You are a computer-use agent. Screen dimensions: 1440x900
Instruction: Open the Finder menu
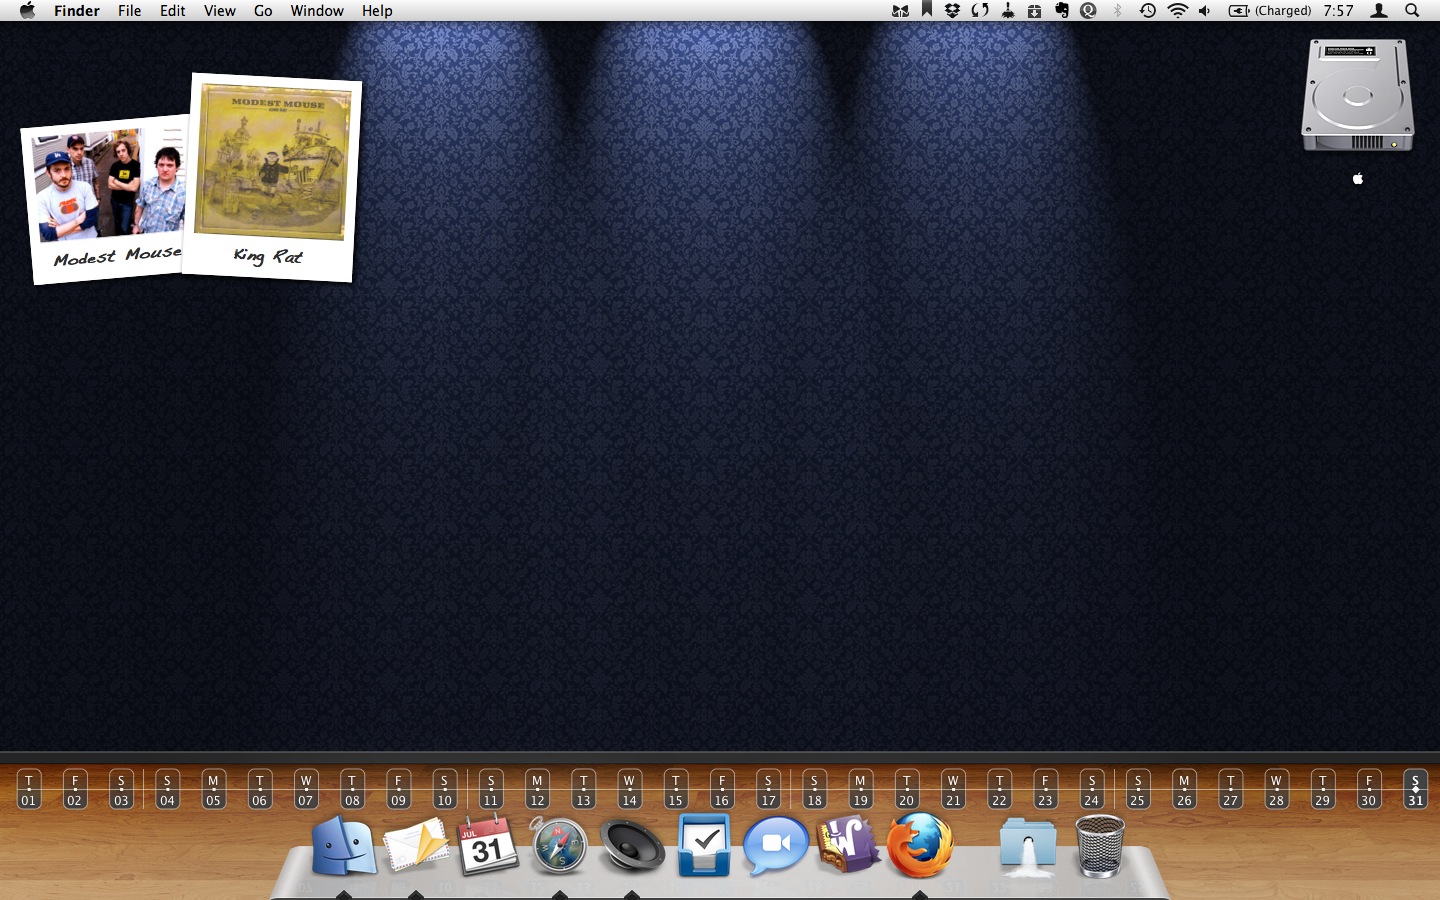77,11
